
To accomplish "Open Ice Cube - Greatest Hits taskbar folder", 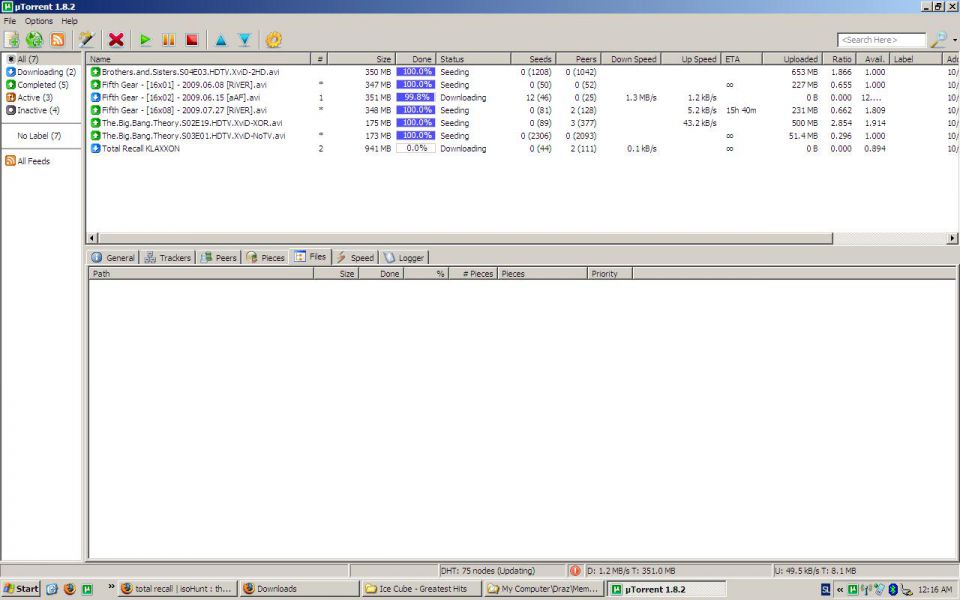I will [x=421, y=589].
